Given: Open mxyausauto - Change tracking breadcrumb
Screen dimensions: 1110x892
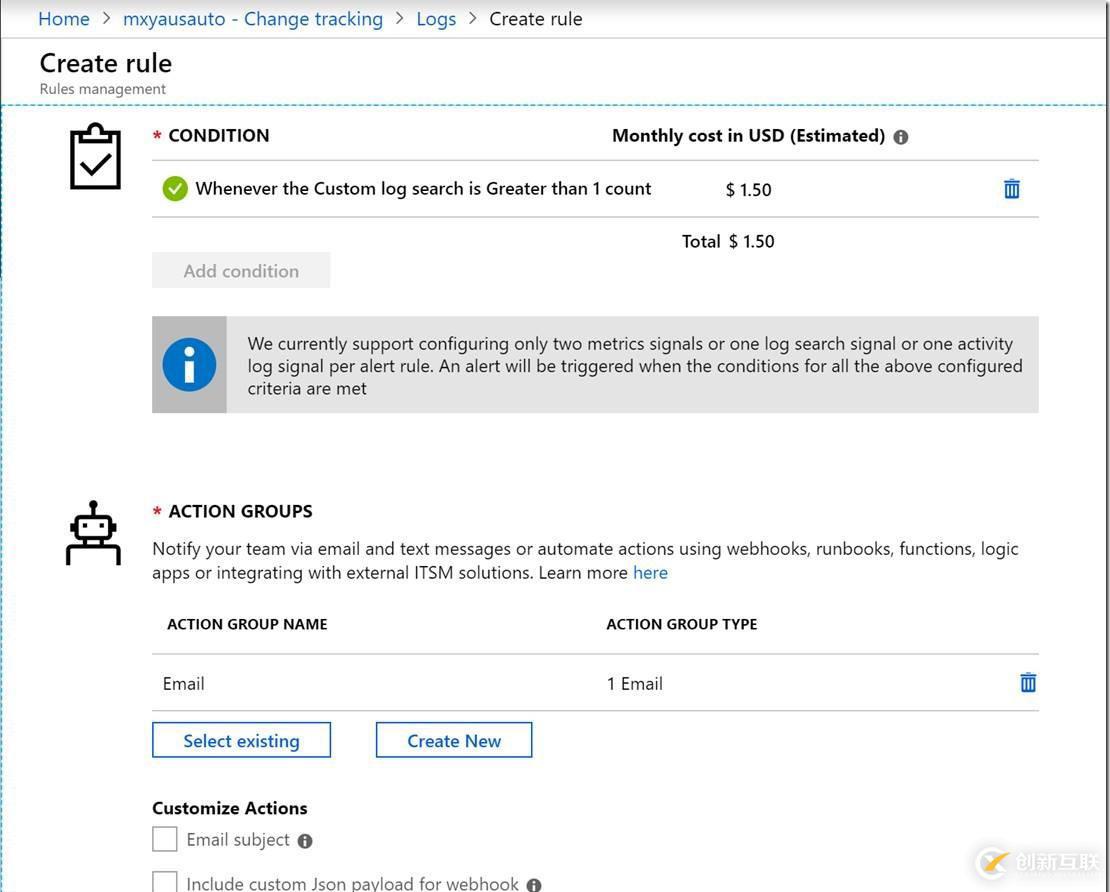Looking at the screenshot, I should 252,19.
